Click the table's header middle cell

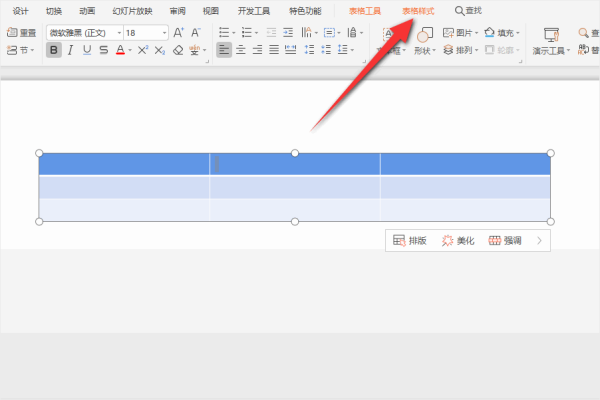(x=295, y=164)
